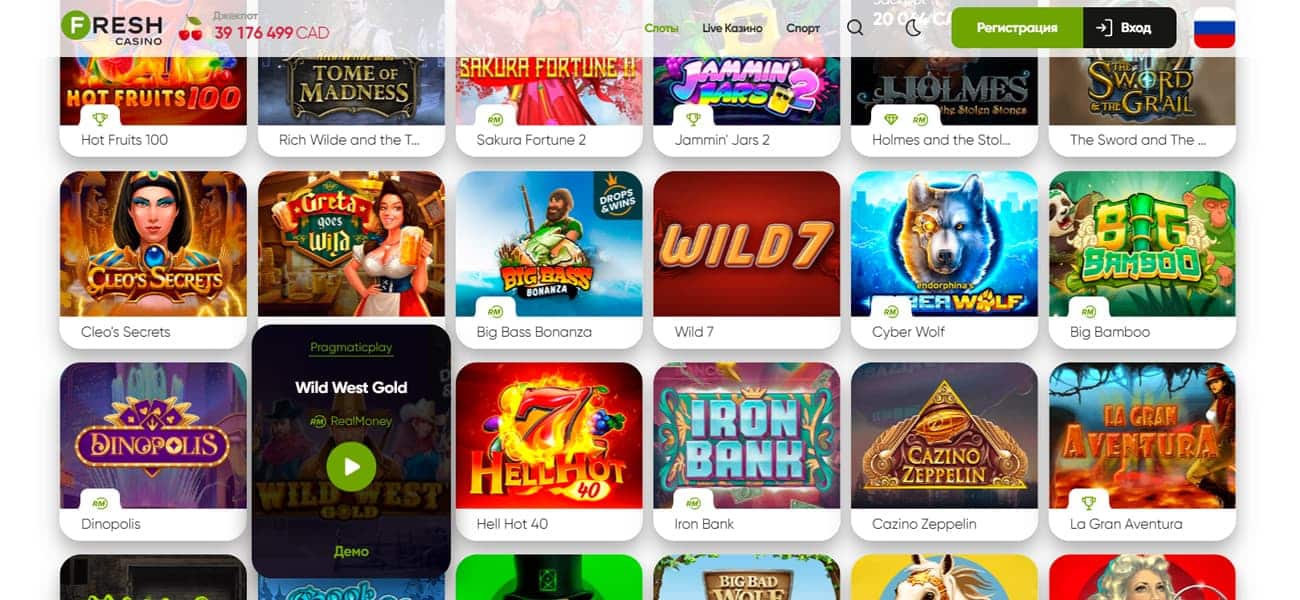Click the cherry jackpot icon

coord(190,29)
